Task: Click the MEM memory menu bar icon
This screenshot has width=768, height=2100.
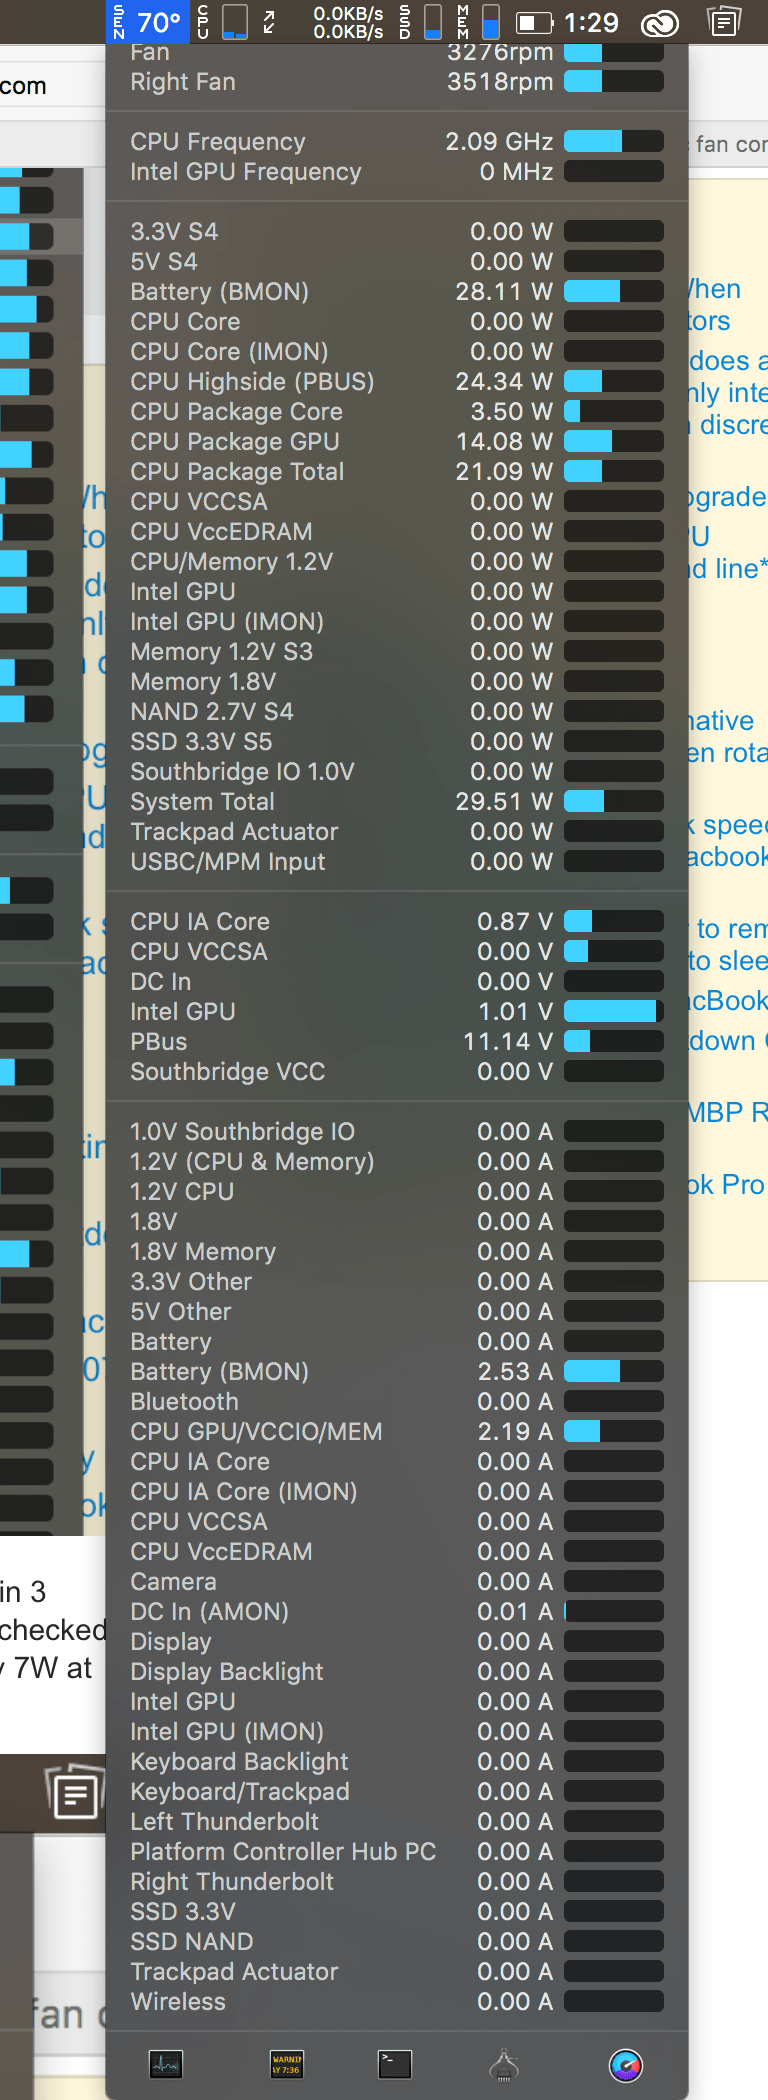Action: click(465, 22)
